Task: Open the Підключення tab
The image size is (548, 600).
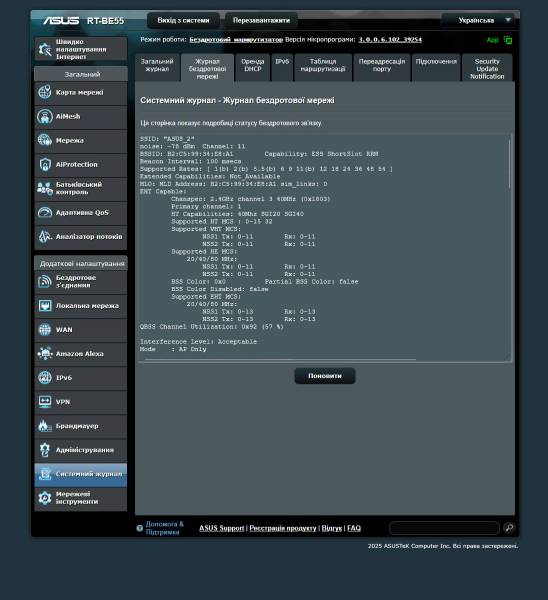Action: pos(436,67)
